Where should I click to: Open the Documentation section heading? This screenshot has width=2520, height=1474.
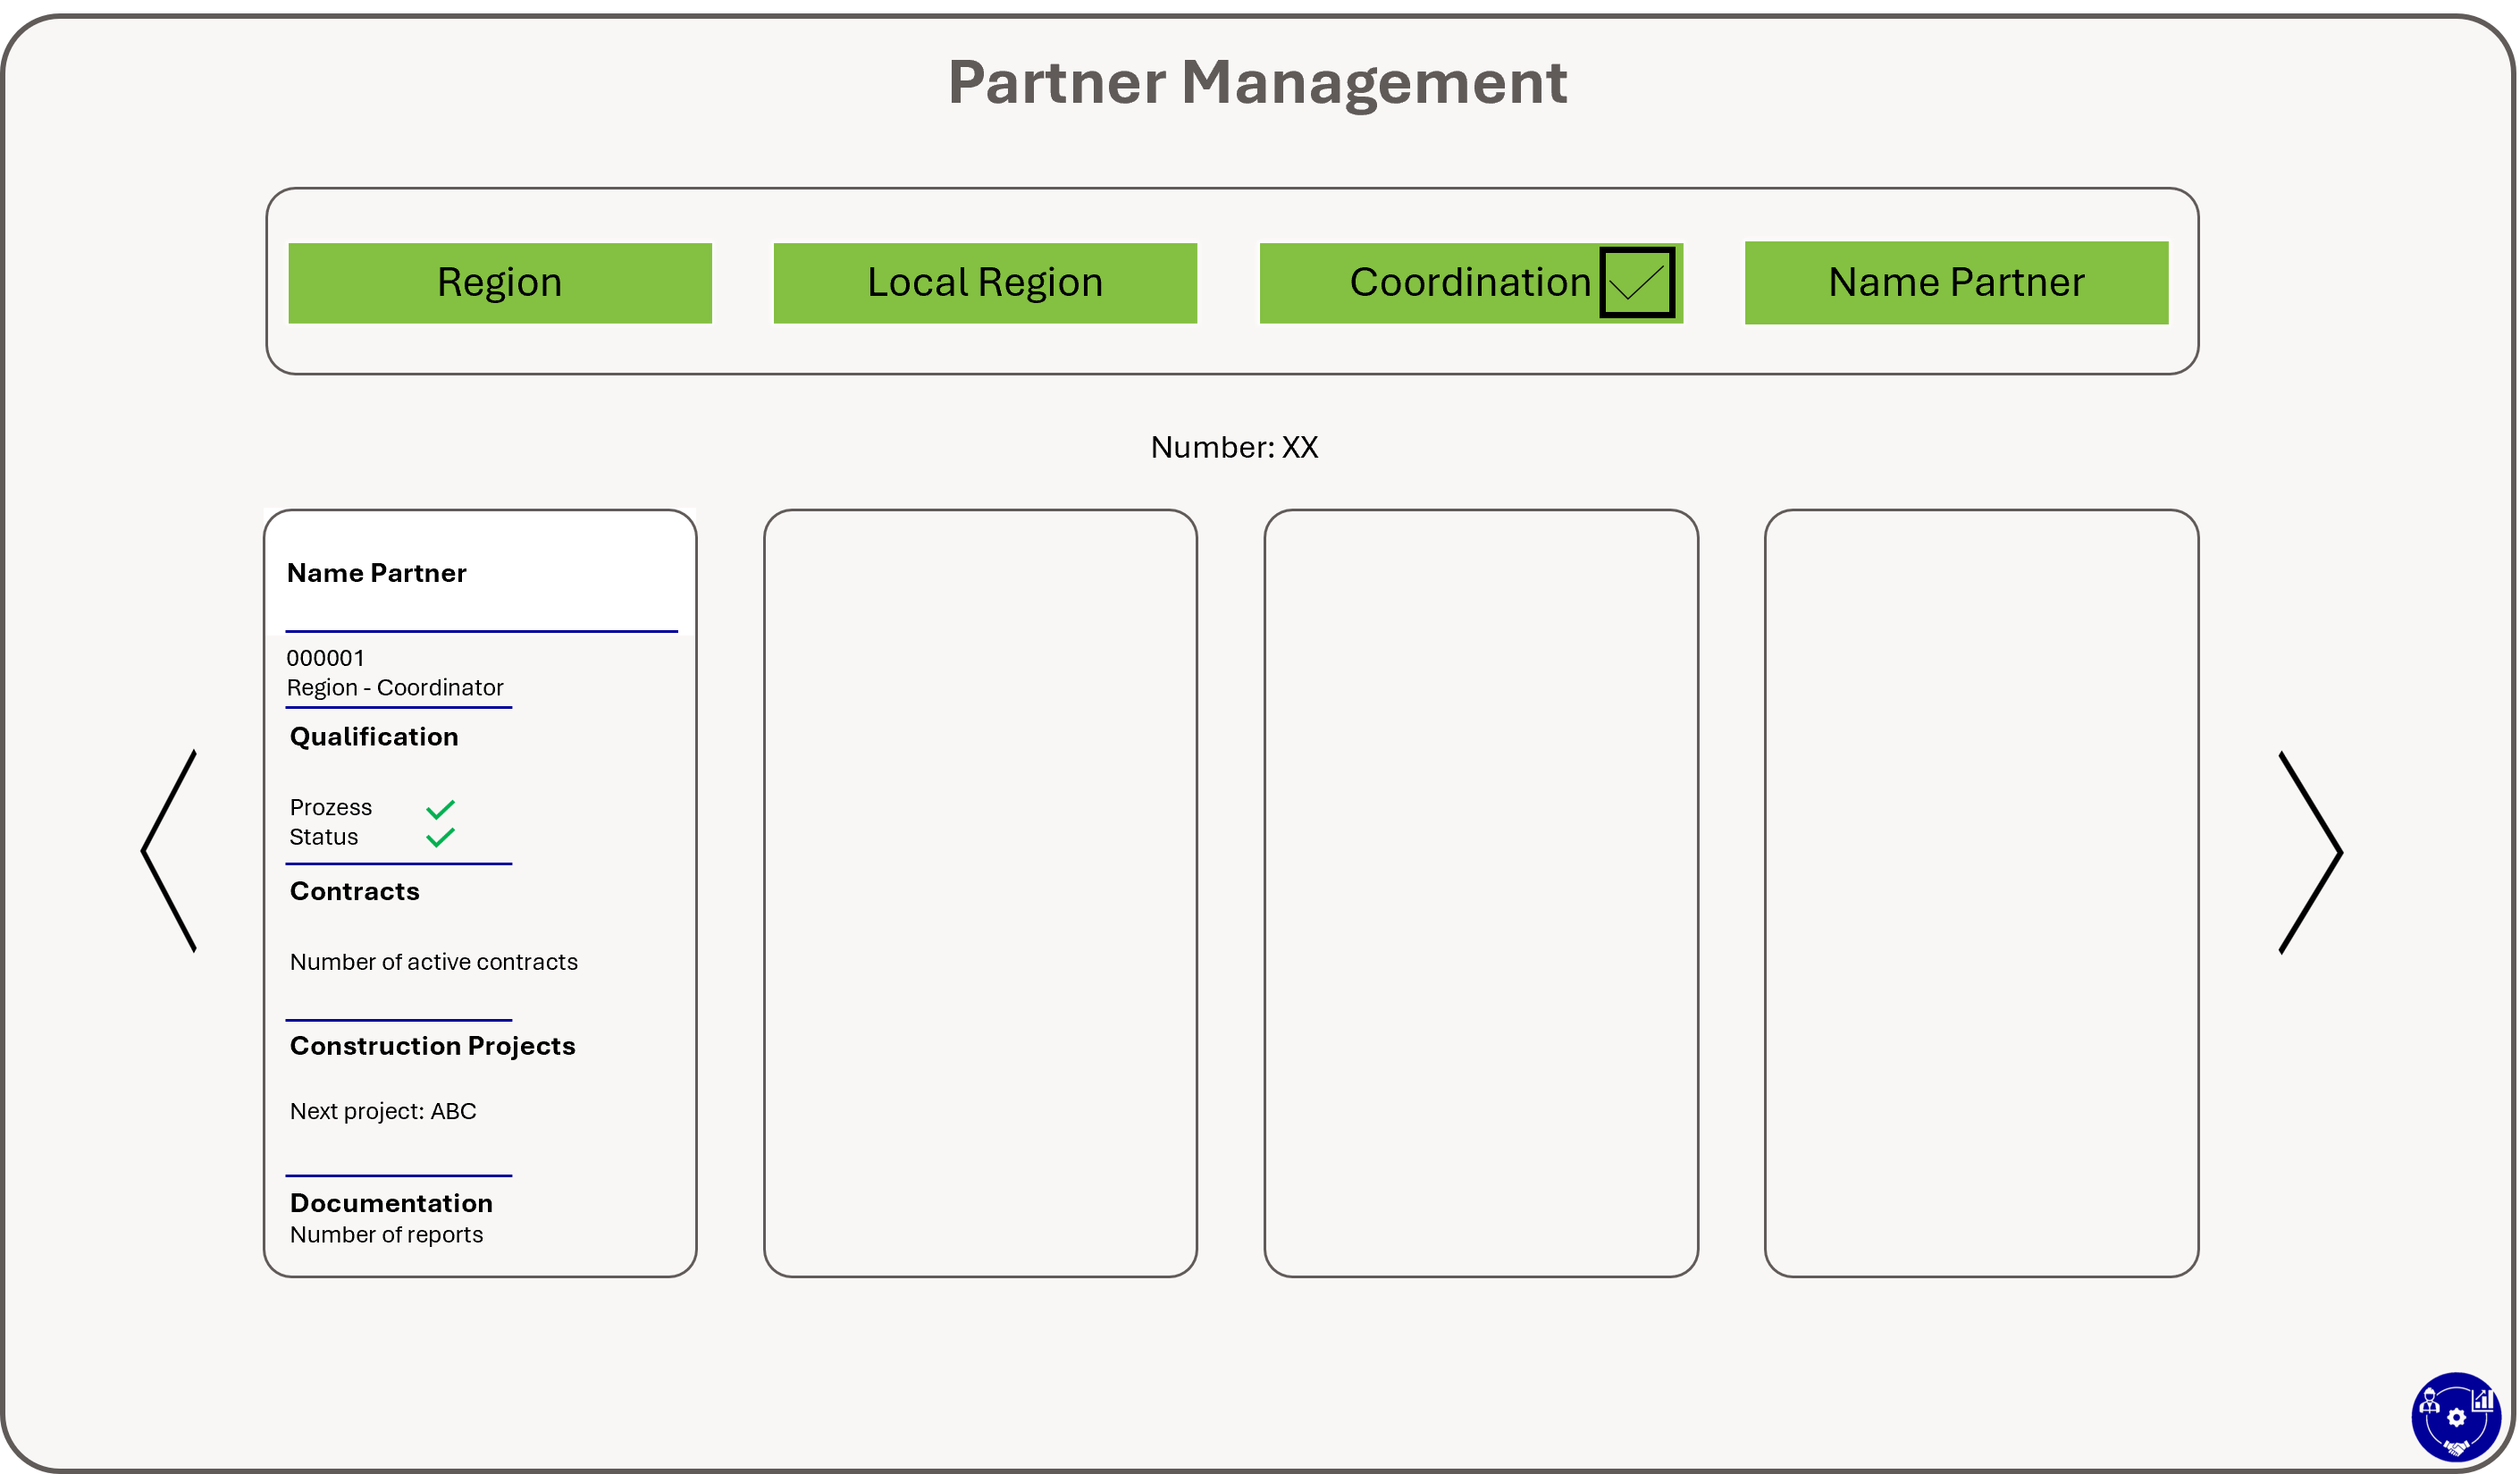(x=391, y=1203)
